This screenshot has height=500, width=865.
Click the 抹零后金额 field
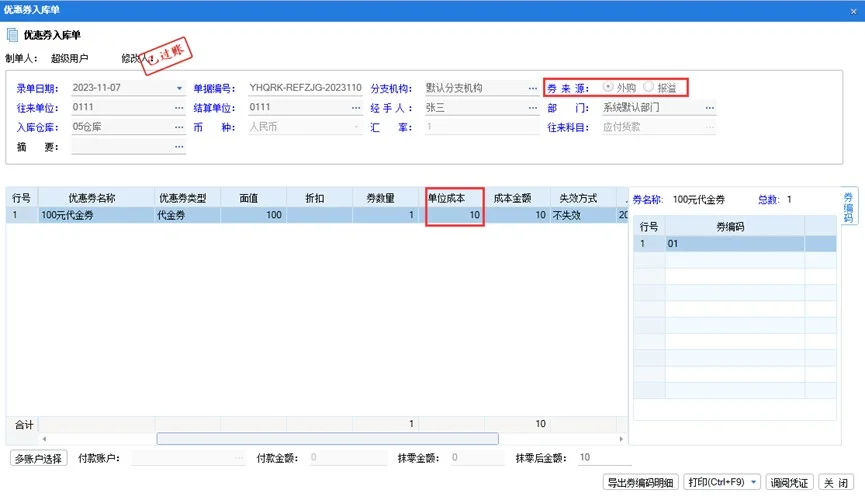coord(604,458)
